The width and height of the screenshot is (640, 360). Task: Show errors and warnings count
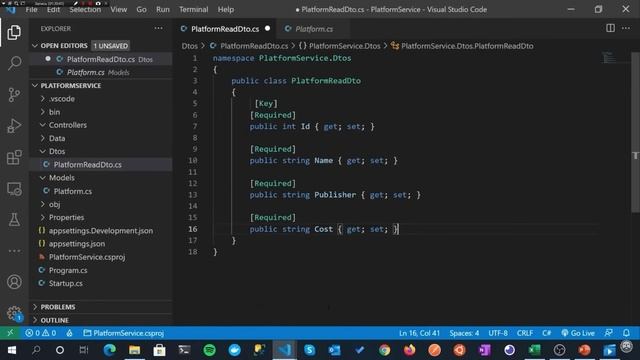tap(40, 333)
